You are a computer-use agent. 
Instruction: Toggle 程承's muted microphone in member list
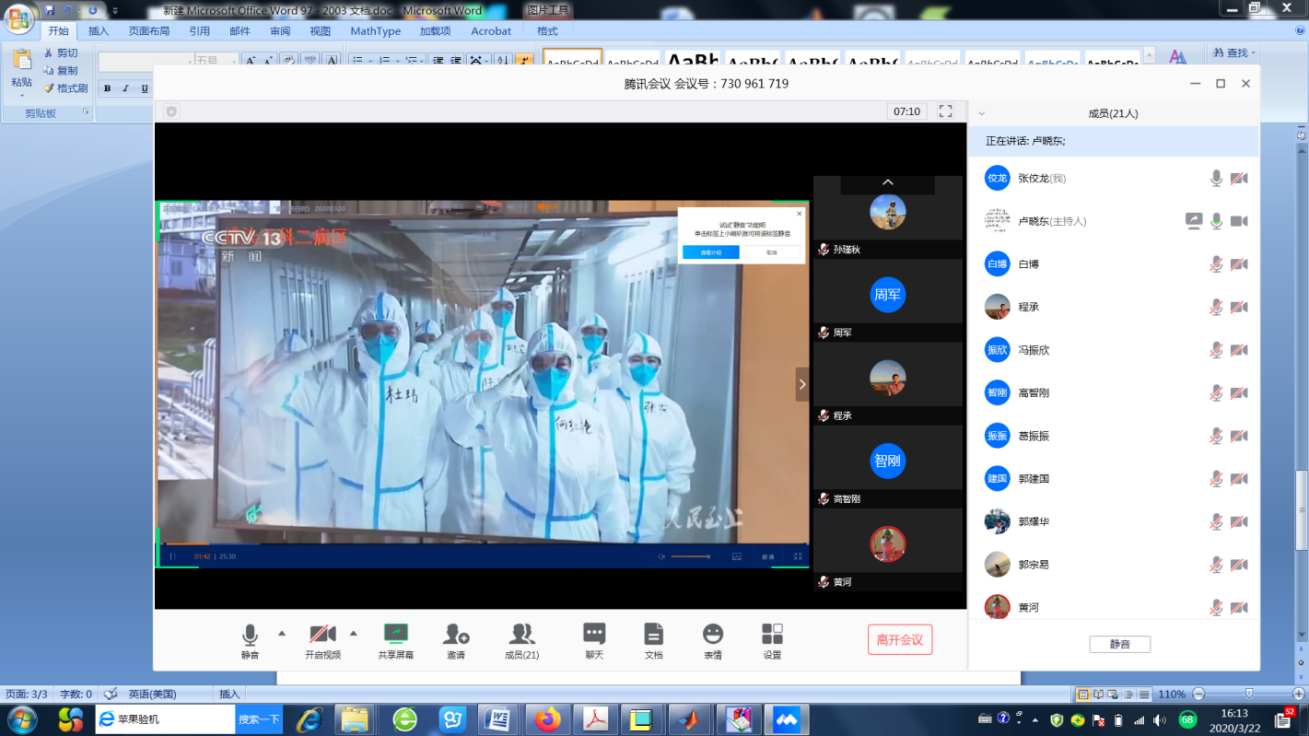[x=1216, y=307]
